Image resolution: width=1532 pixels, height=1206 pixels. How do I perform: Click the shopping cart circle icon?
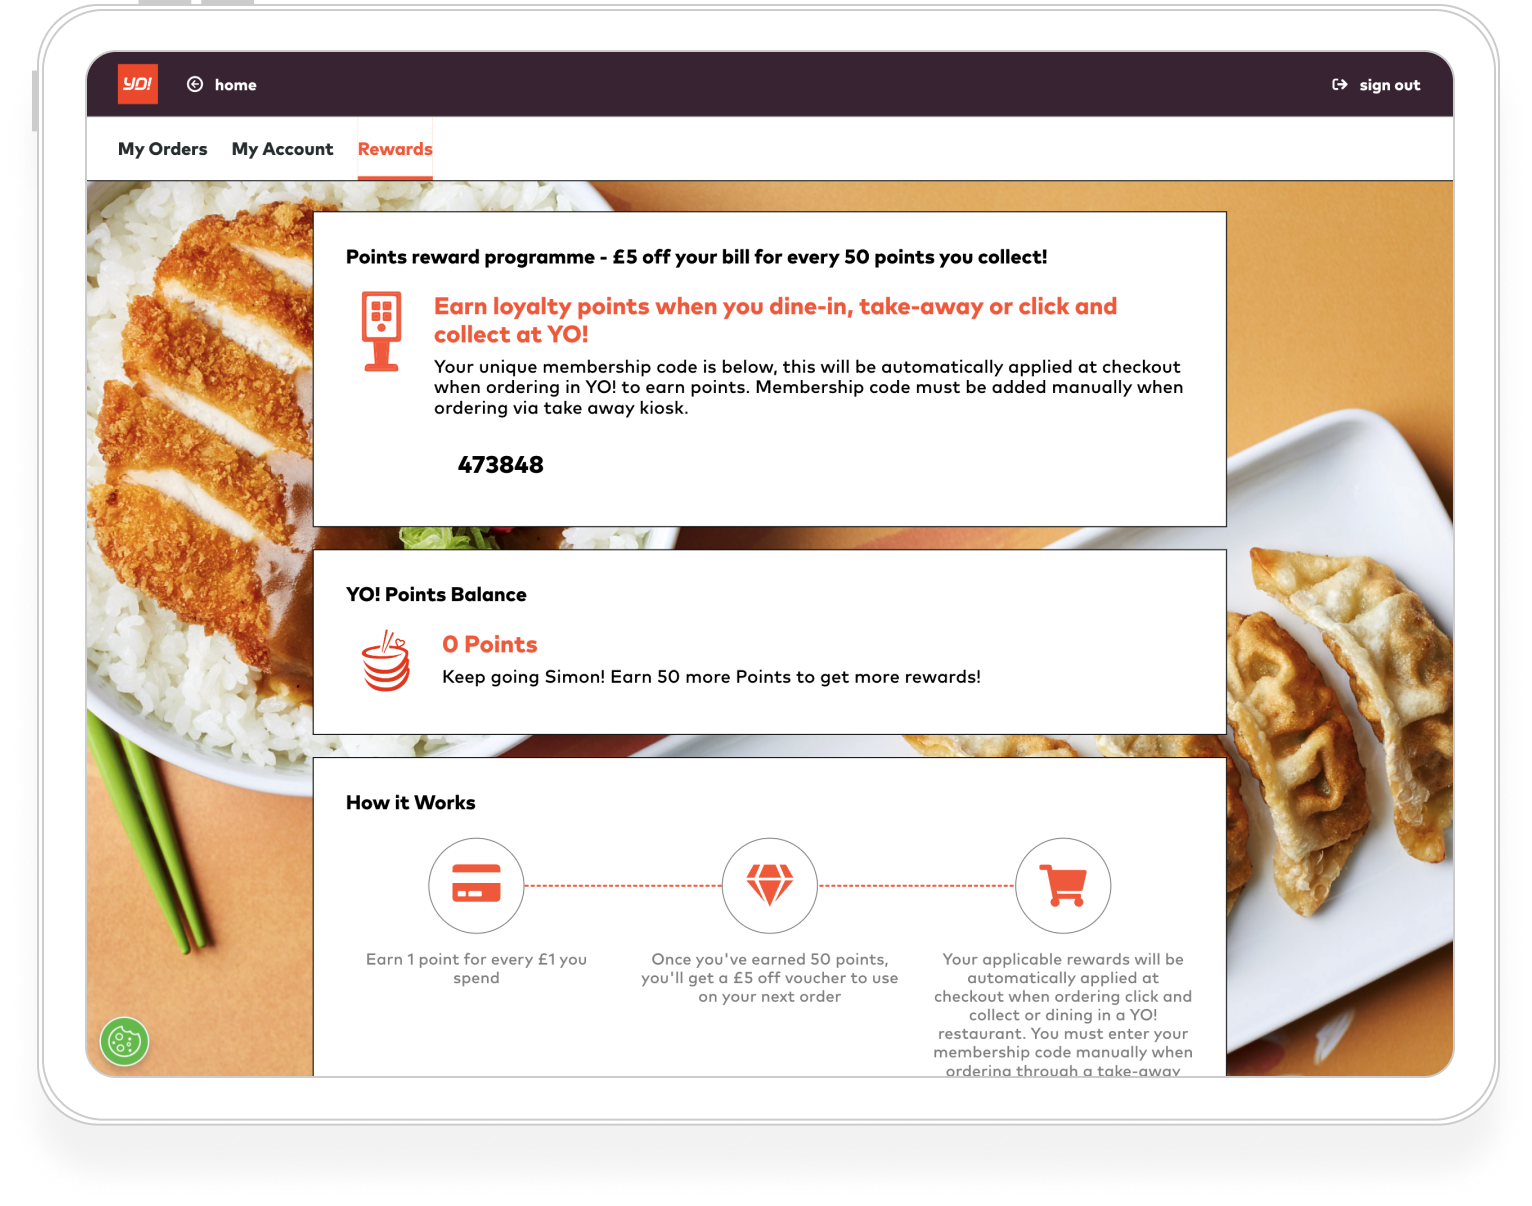pyautogui.click(x=1063, y=885)
